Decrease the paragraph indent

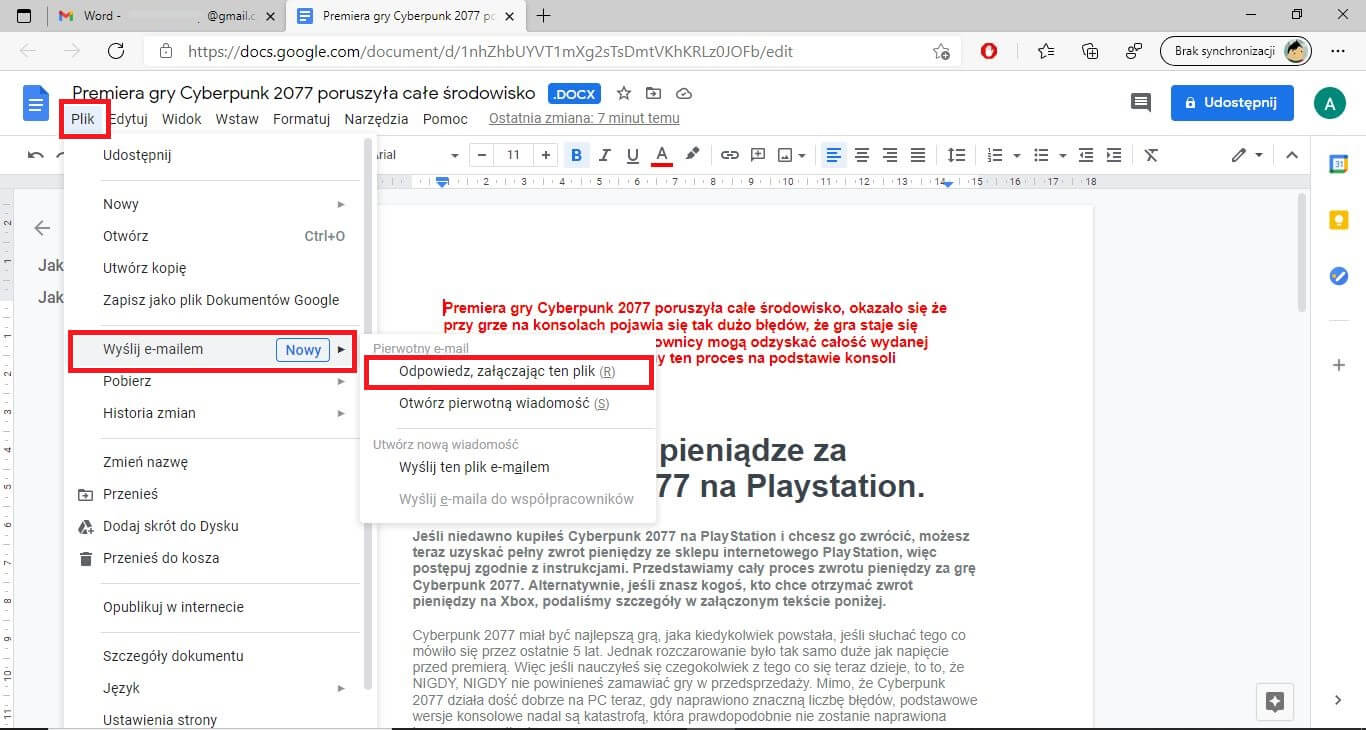(x=1086, y=155)
